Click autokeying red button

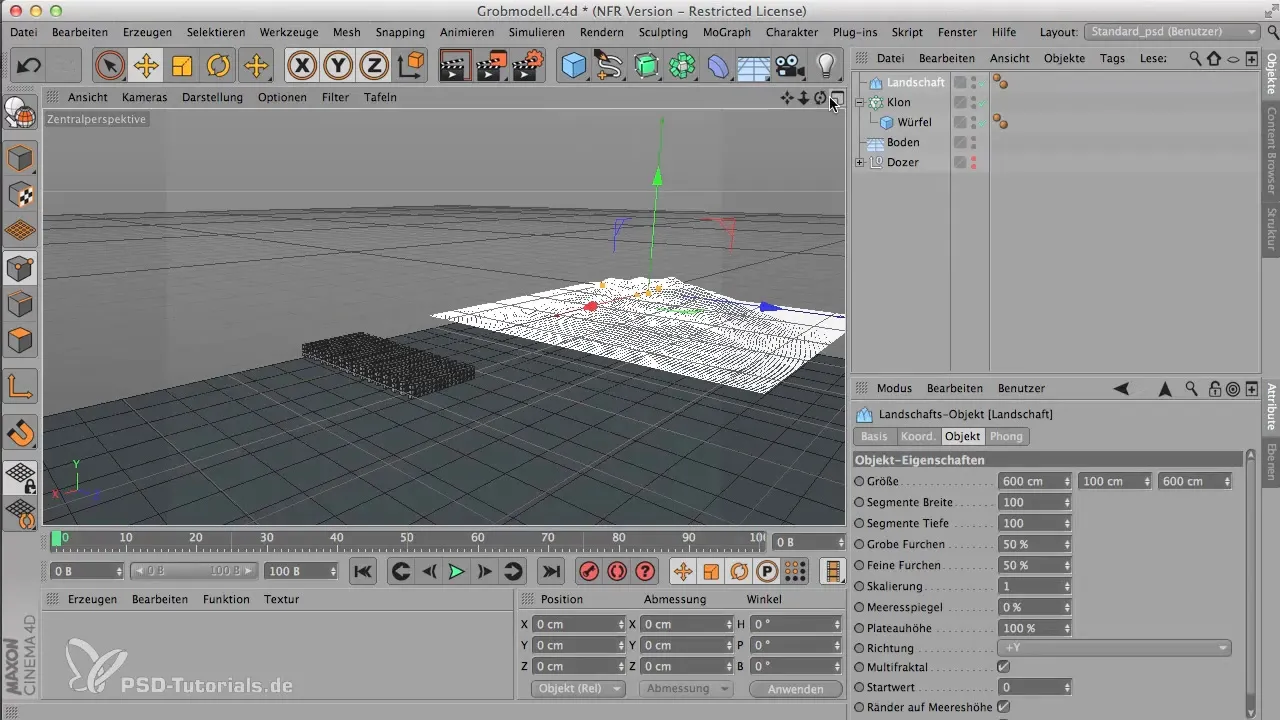[x=617, y=571]
